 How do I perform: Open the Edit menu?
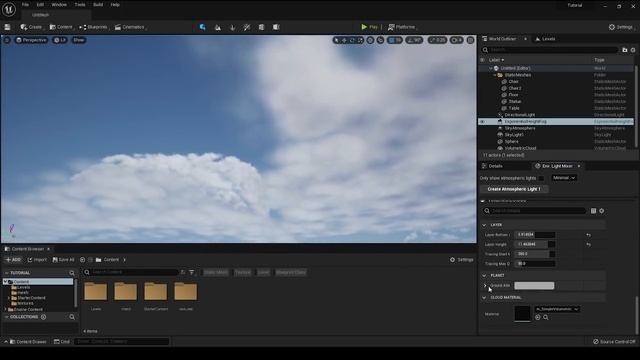[40, 5]
